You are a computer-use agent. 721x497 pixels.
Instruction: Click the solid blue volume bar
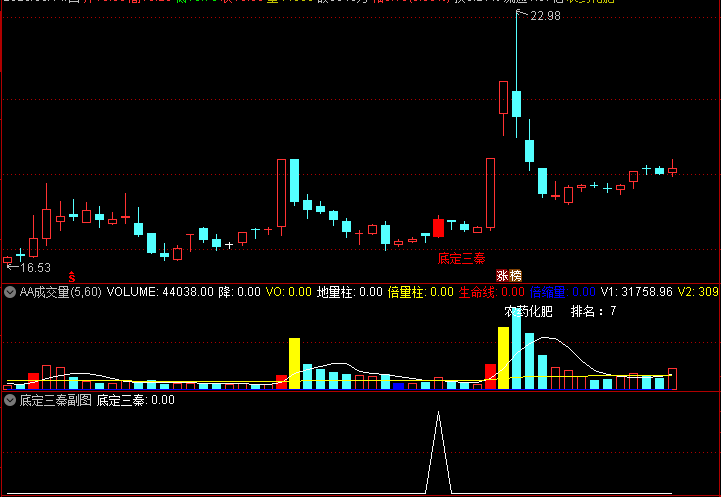399,386
